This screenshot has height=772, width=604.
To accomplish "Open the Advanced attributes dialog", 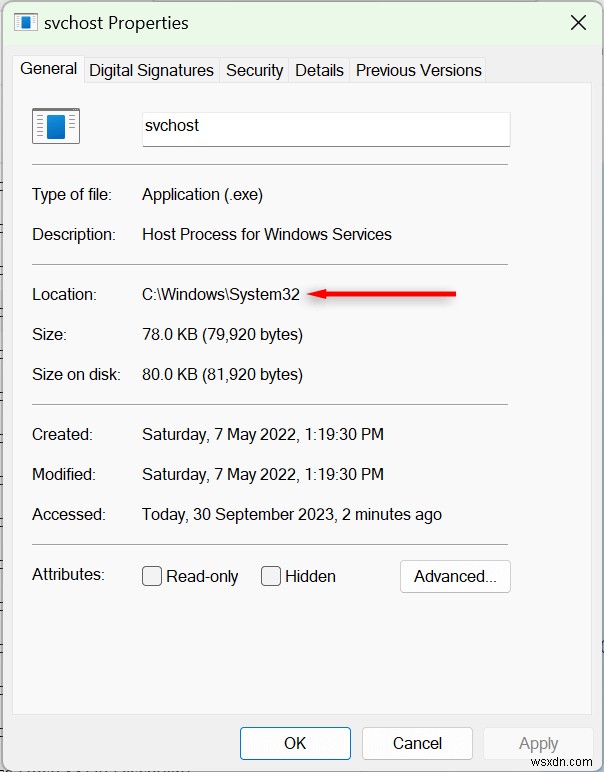I will pyautogui.click(x=455, y=576).
